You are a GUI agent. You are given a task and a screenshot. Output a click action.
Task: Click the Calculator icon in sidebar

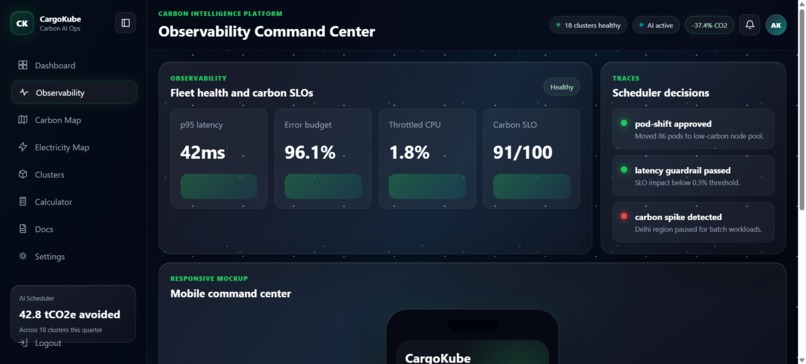(23, 202)
